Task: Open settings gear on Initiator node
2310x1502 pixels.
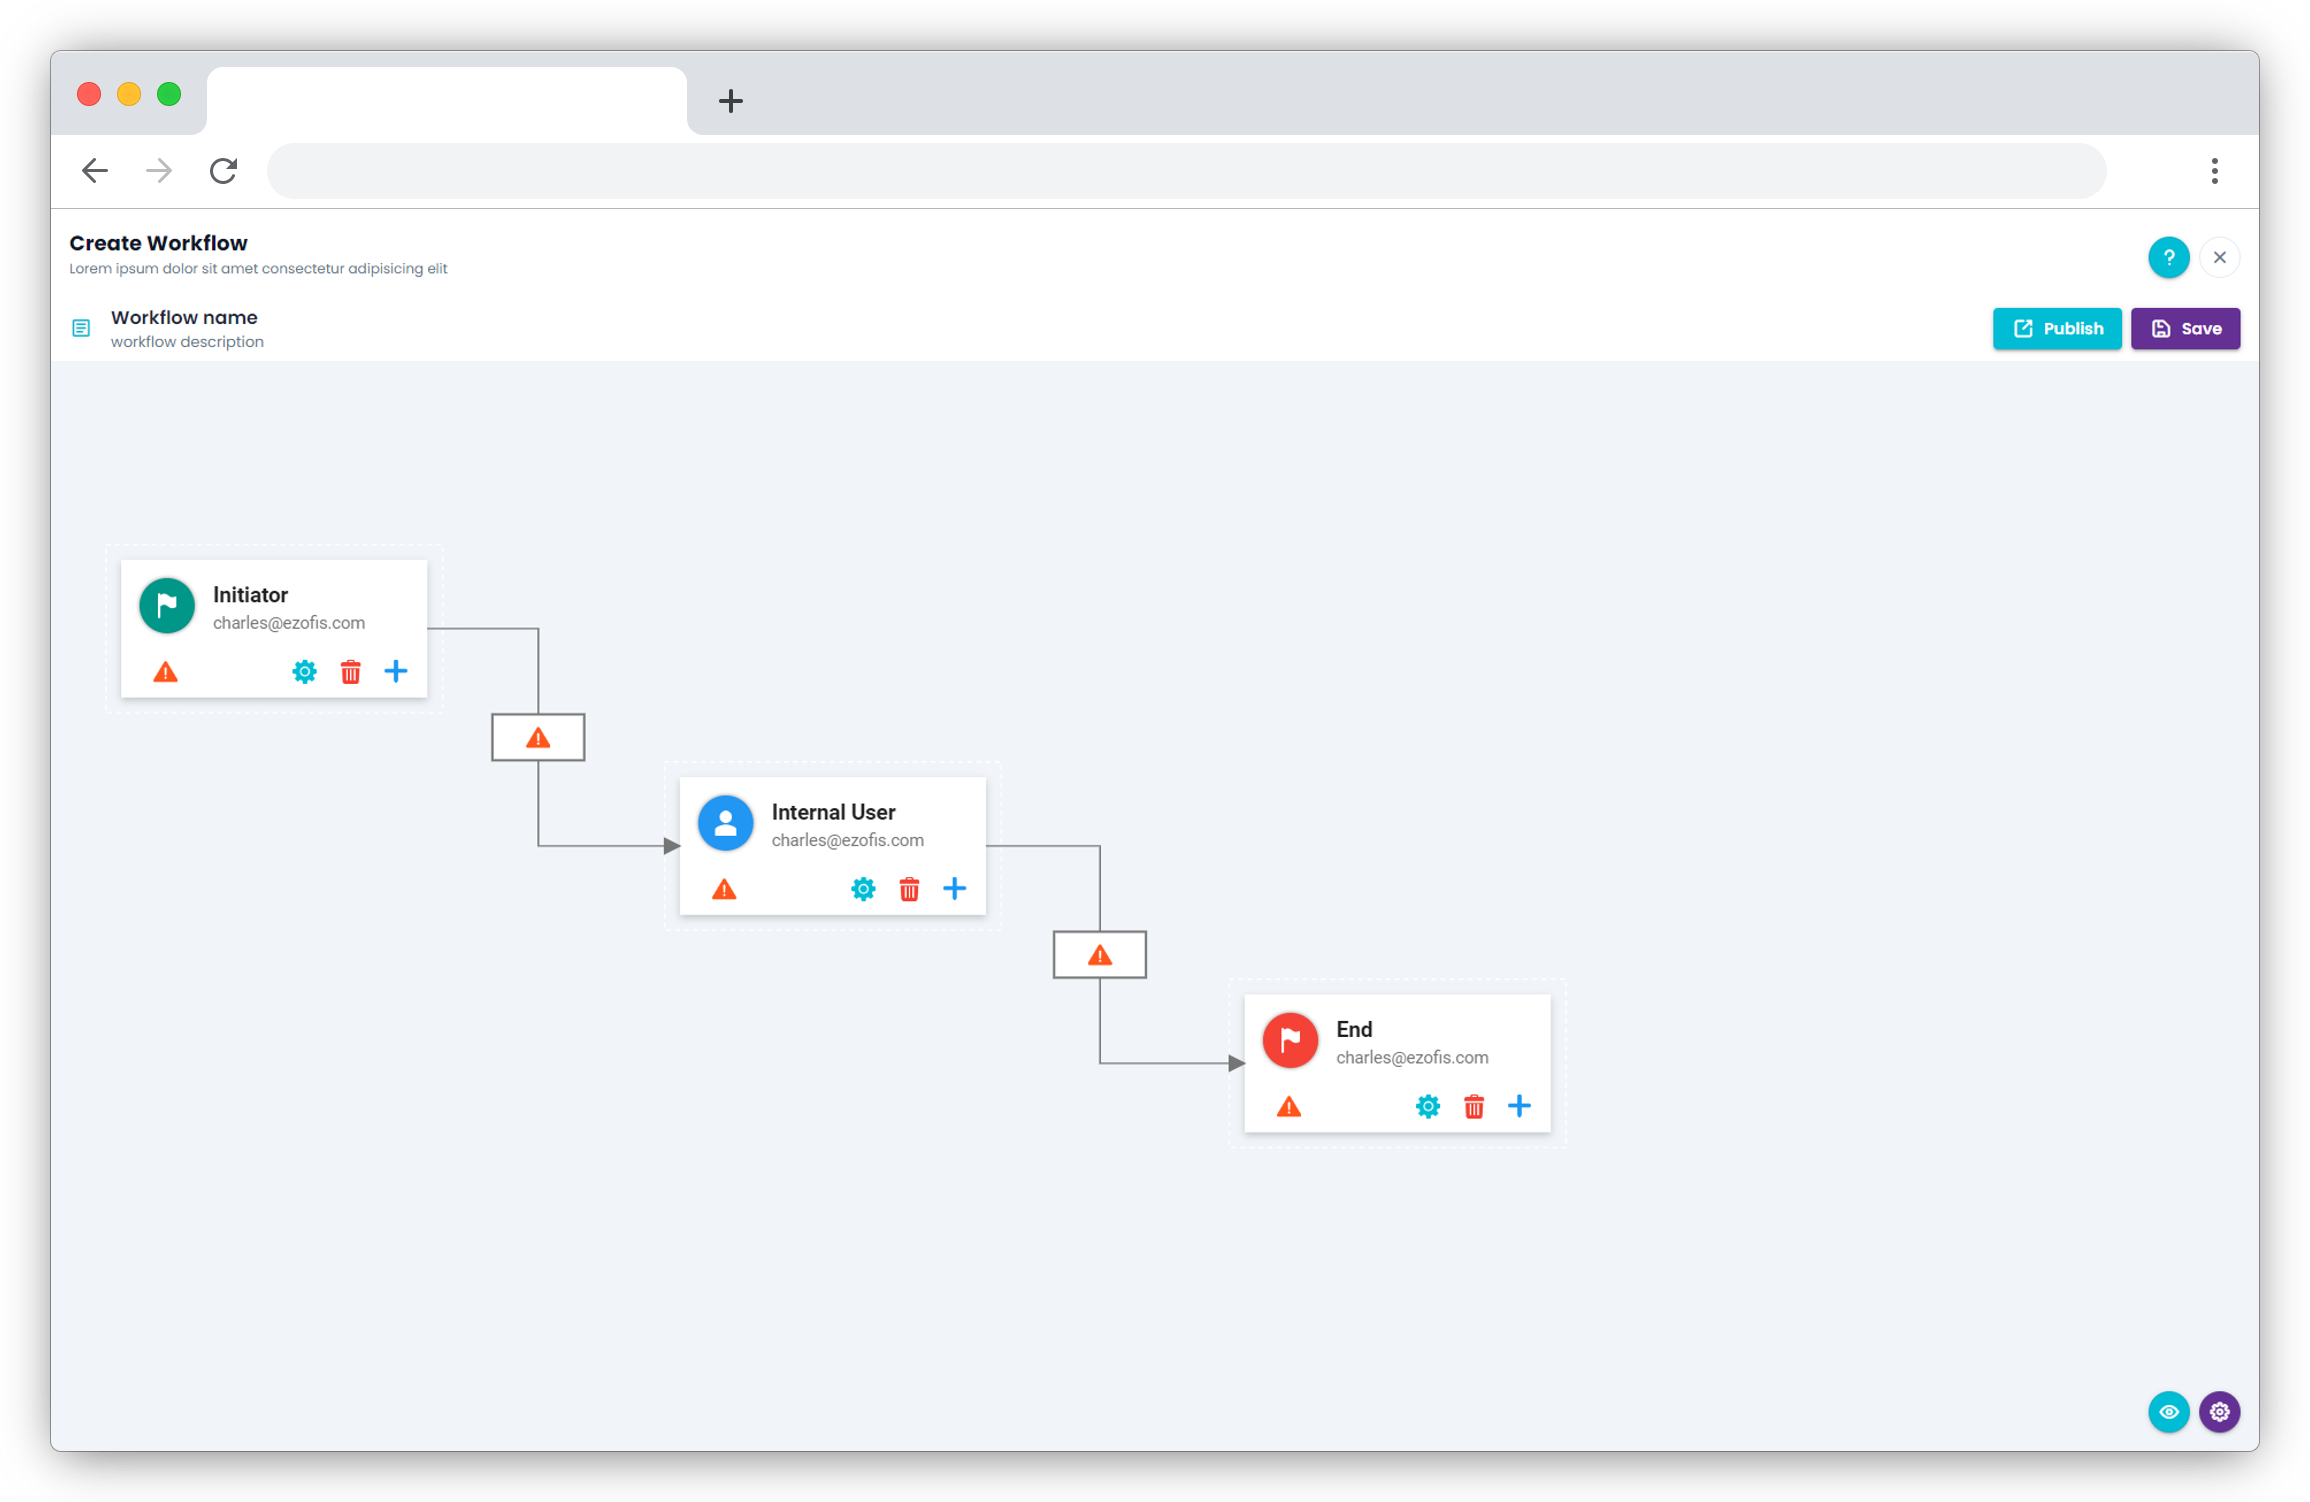Action: point(304,671)
